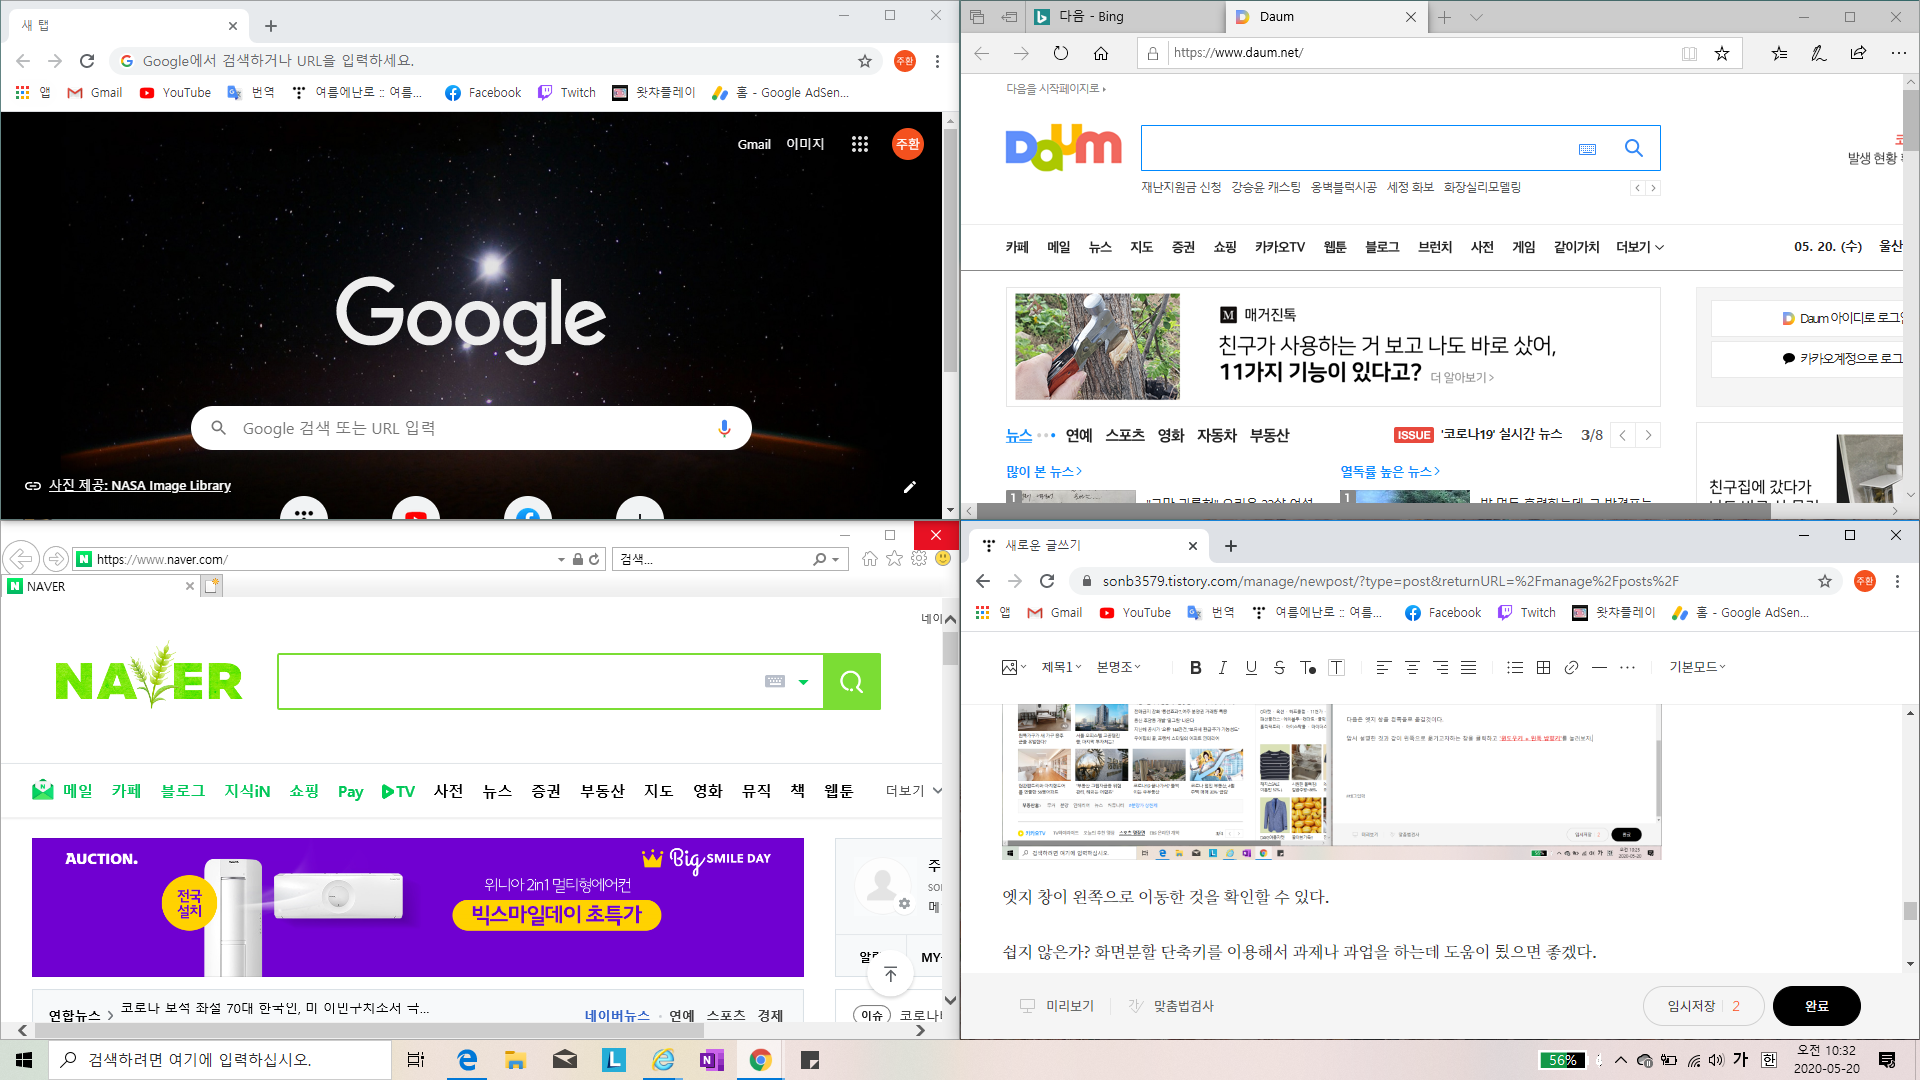Toggle strikethrough text in editor toolbar
The height and width of the screenshot is (1080, 1920).
click(x=1279, y=667)
